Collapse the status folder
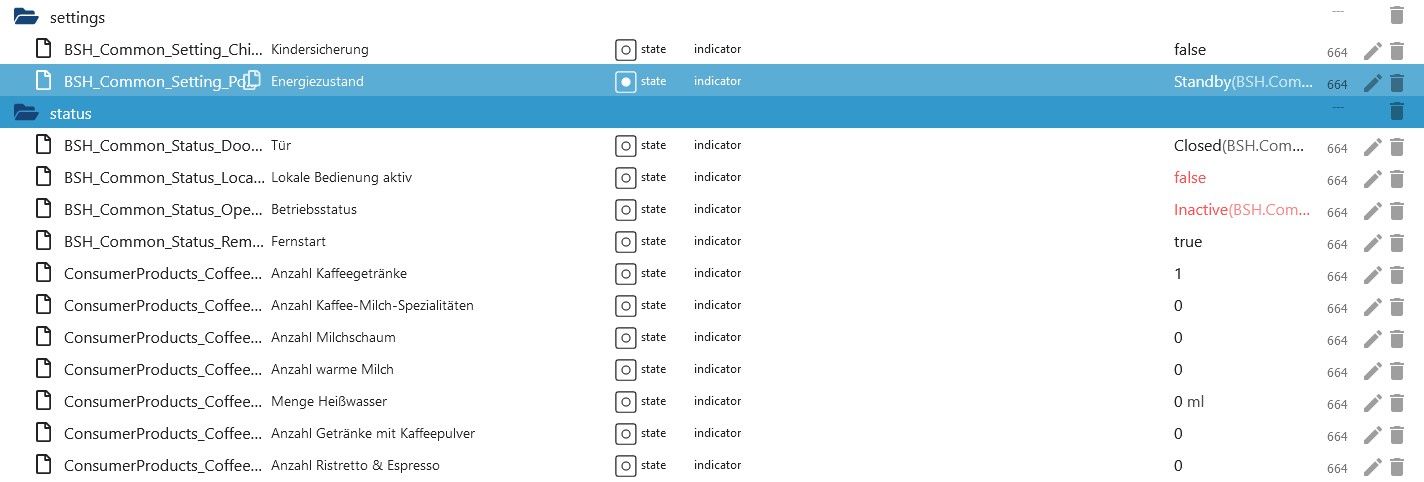 (x=26, y=113)
